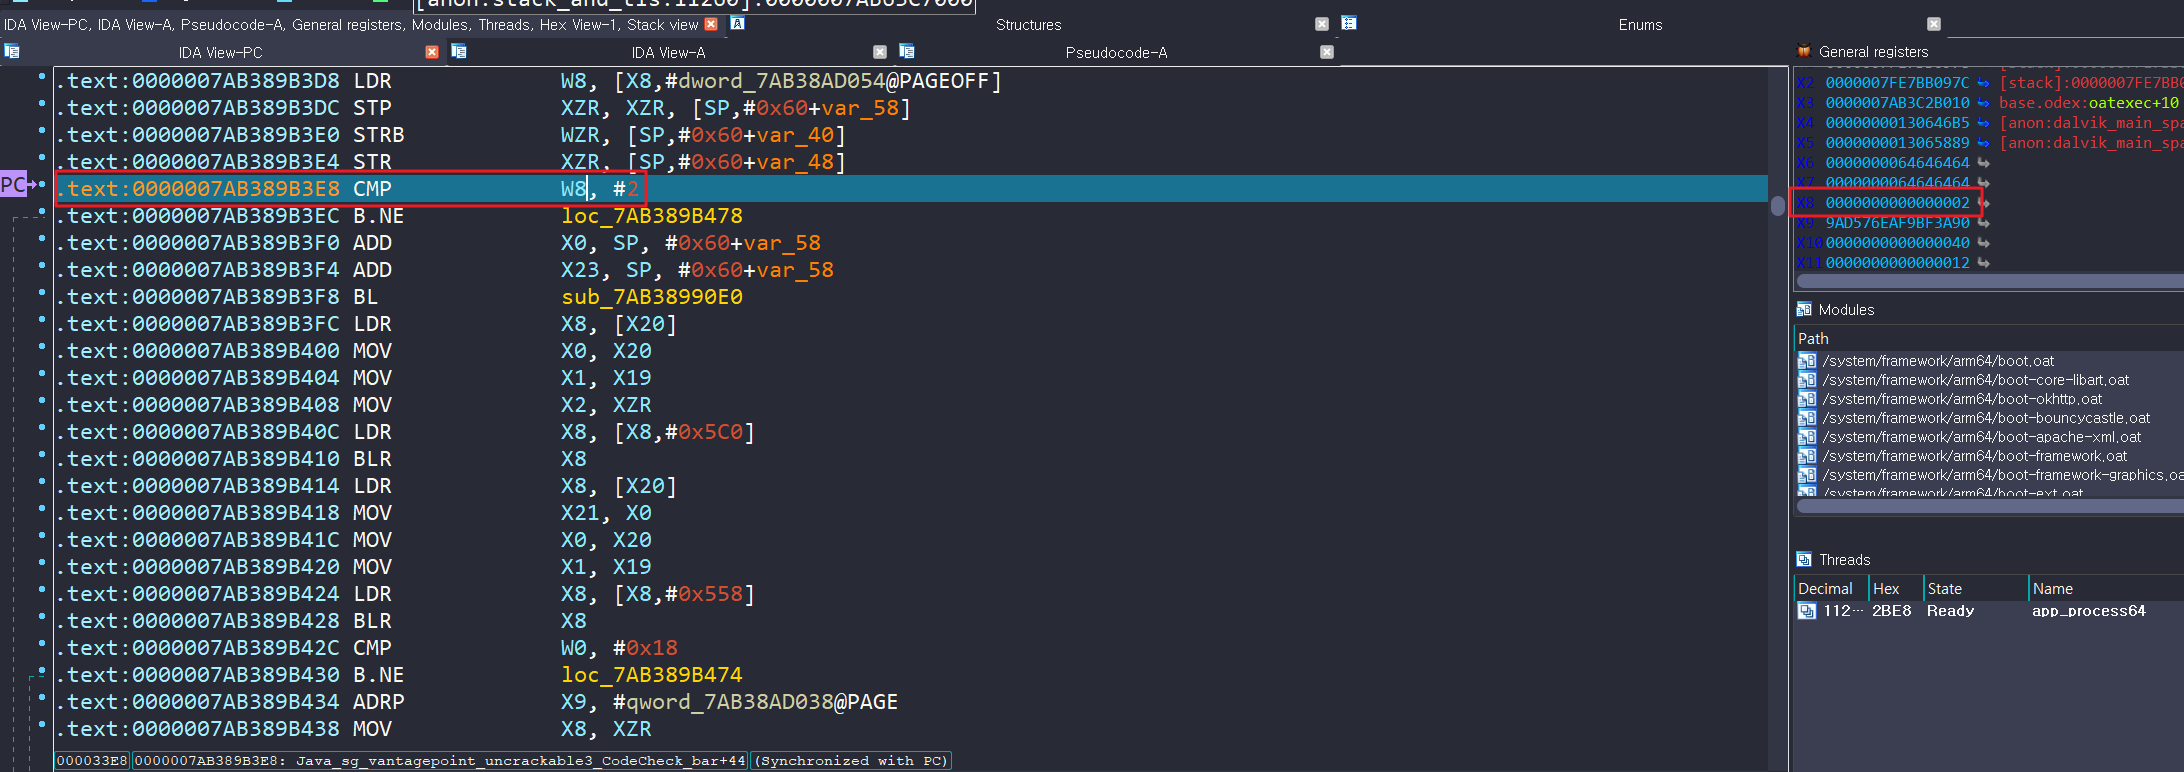Click the address field in status bar

pos(440,761)
